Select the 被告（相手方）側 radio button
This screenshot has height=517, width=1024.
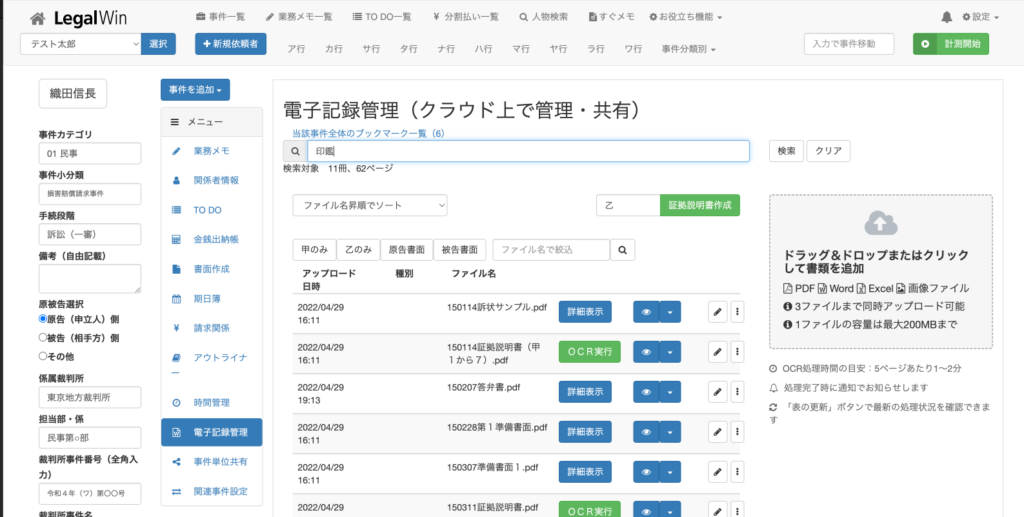43,337
